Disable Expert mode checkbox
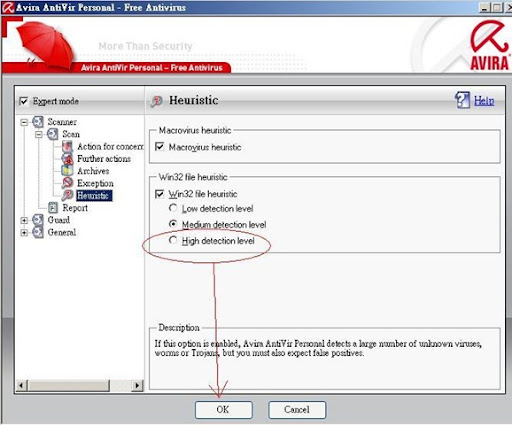 click(23, 101)
